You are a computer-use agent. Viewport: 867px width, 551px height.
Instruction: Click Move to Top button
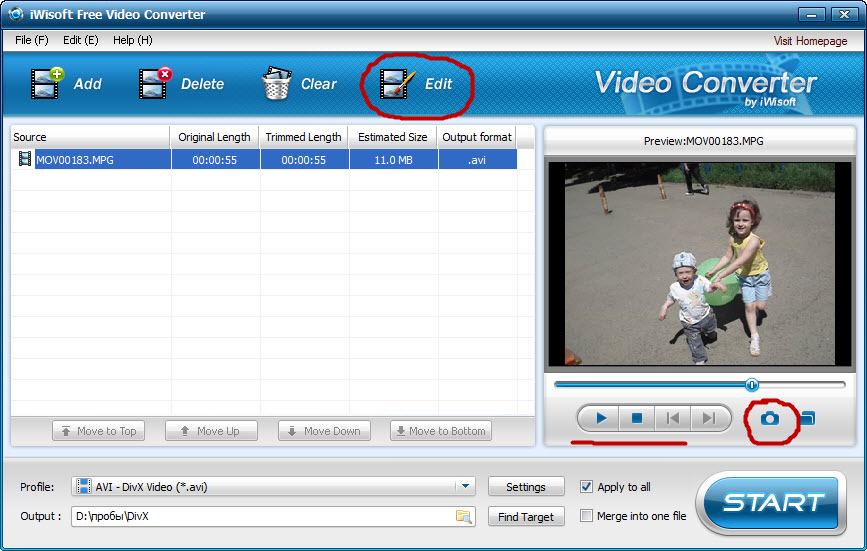tap(98, 431)
